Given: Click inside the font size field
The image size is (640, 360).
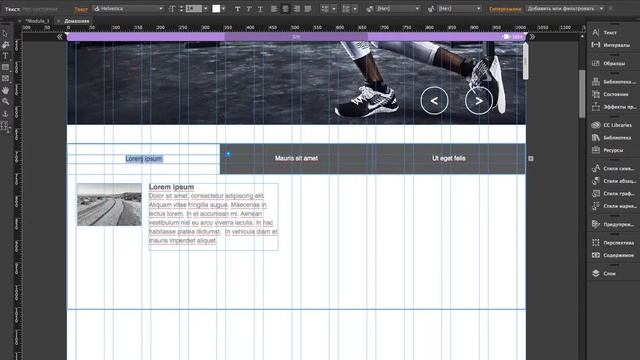Looking at the screenshot, I should pyautogui.click(x=193, y=9).
